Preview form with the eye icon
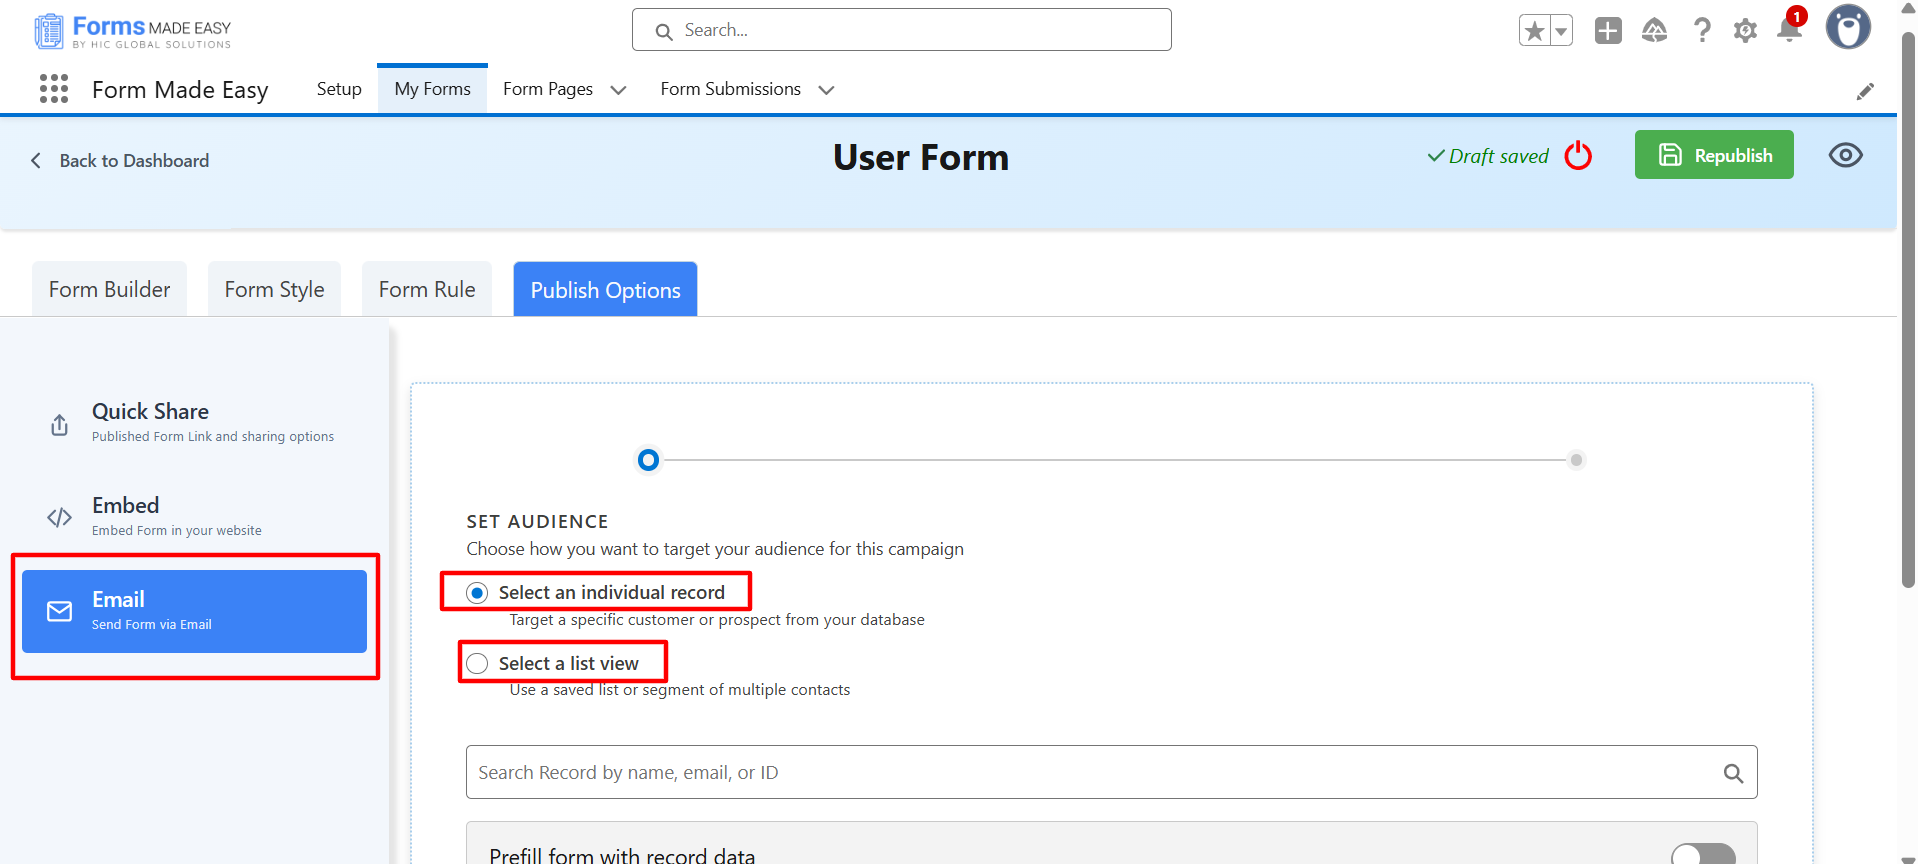 (x=1845, y=155)
